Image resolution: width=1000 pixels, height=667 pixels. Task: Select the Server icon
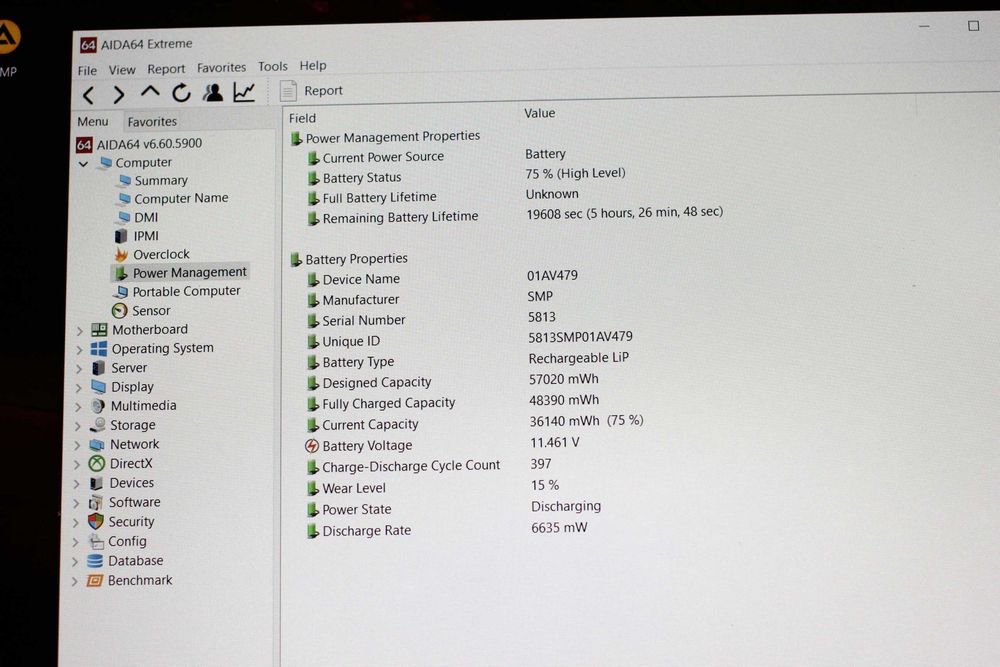[98, 368]
